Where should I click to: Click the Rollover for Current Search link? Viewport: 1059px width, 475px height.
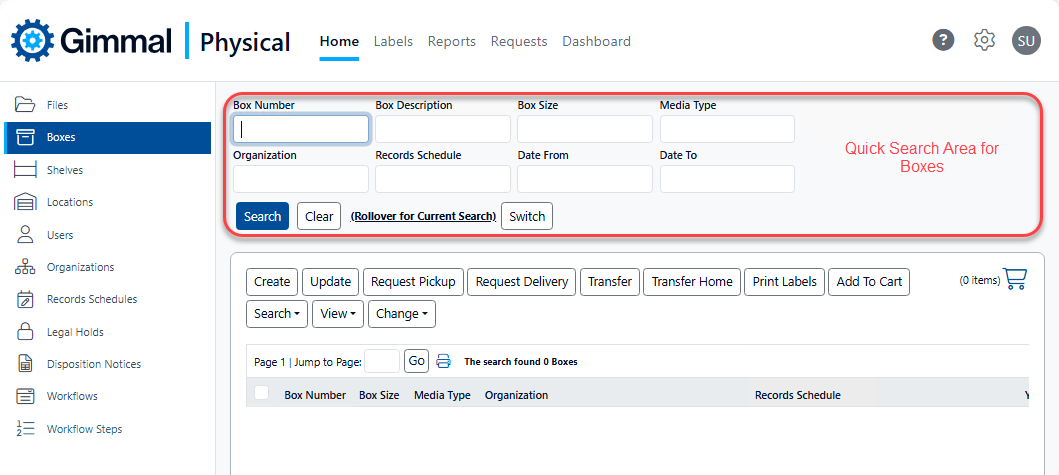(423, 216)
